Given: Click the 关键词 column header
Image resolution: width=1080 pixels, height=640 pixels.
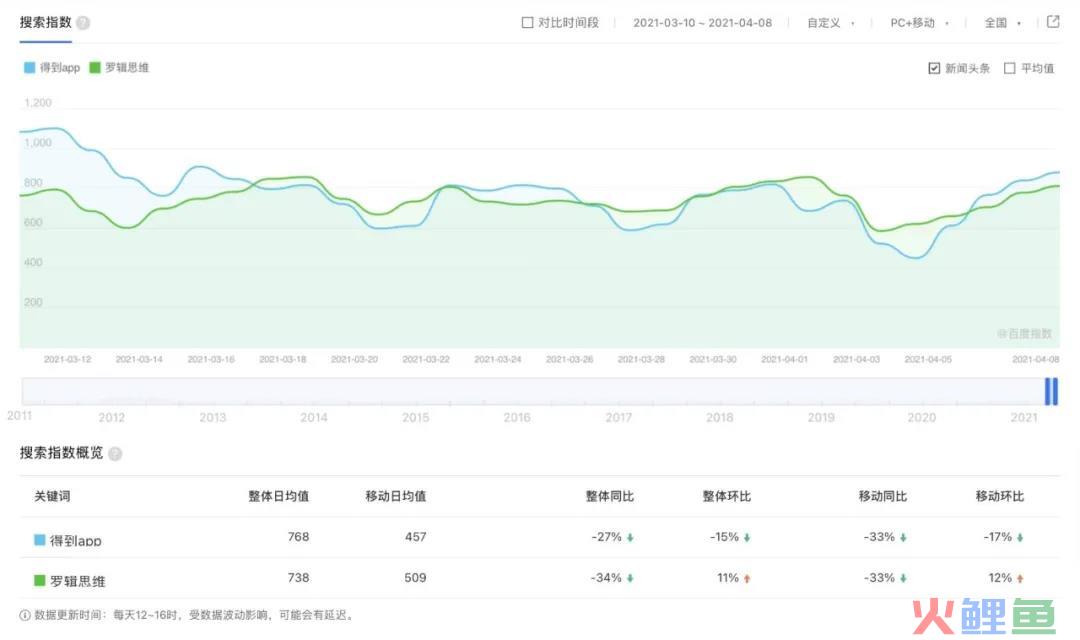Looking at the screenshot, I should pyautogui.click(x=52, y=496).
